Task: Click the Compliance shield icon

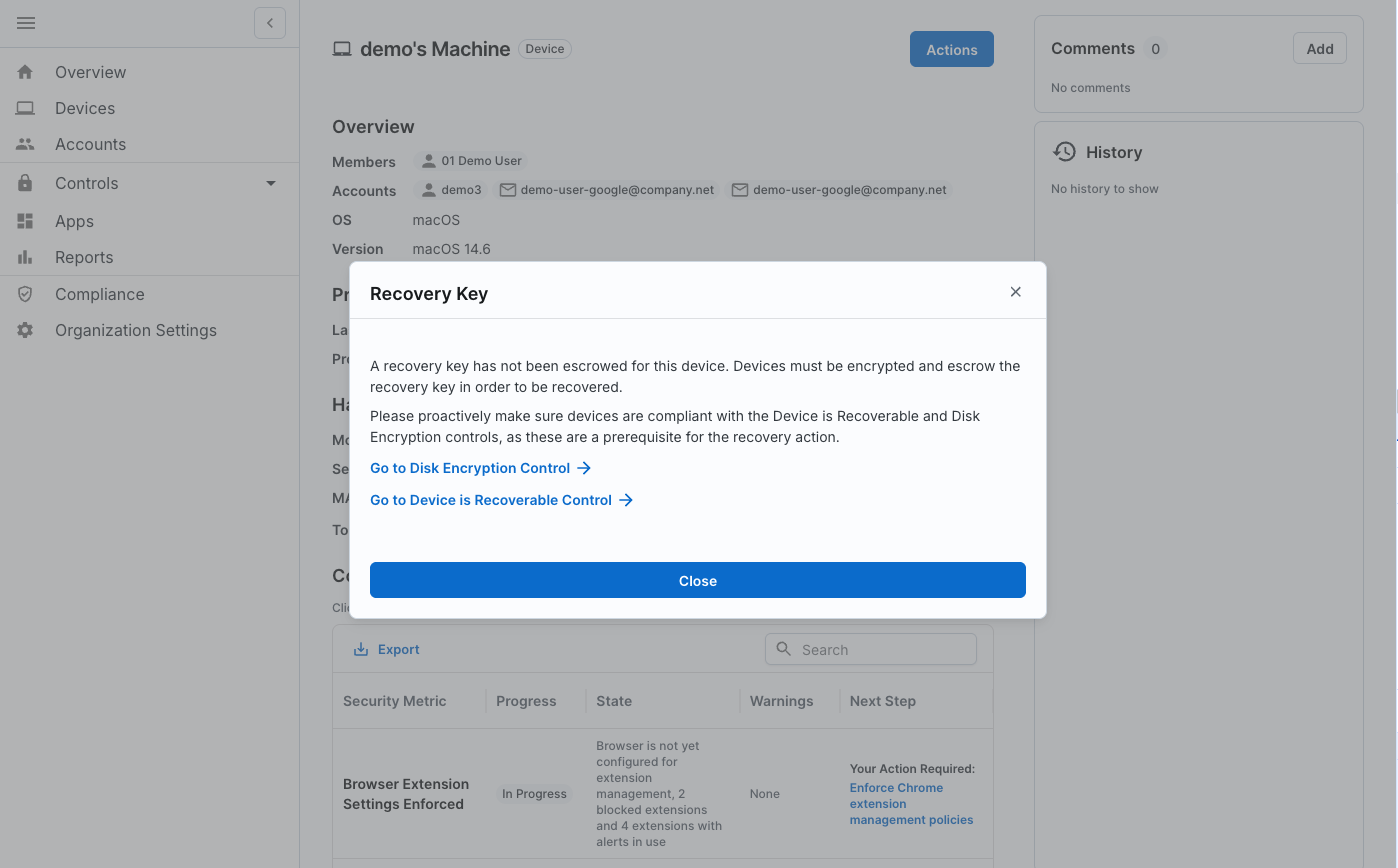Action: click(25, 294)
